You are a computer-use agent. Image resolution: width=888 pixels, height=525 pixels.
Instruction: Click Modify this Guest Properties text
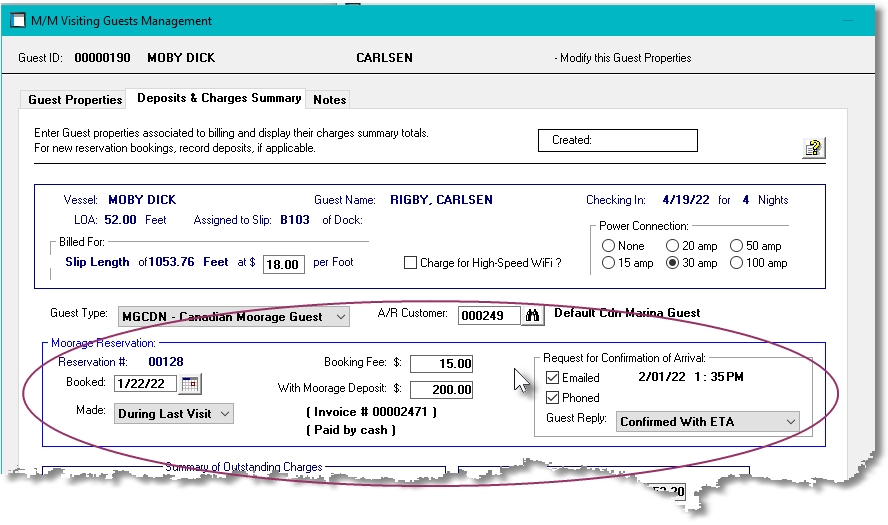[x=625, y=58]
